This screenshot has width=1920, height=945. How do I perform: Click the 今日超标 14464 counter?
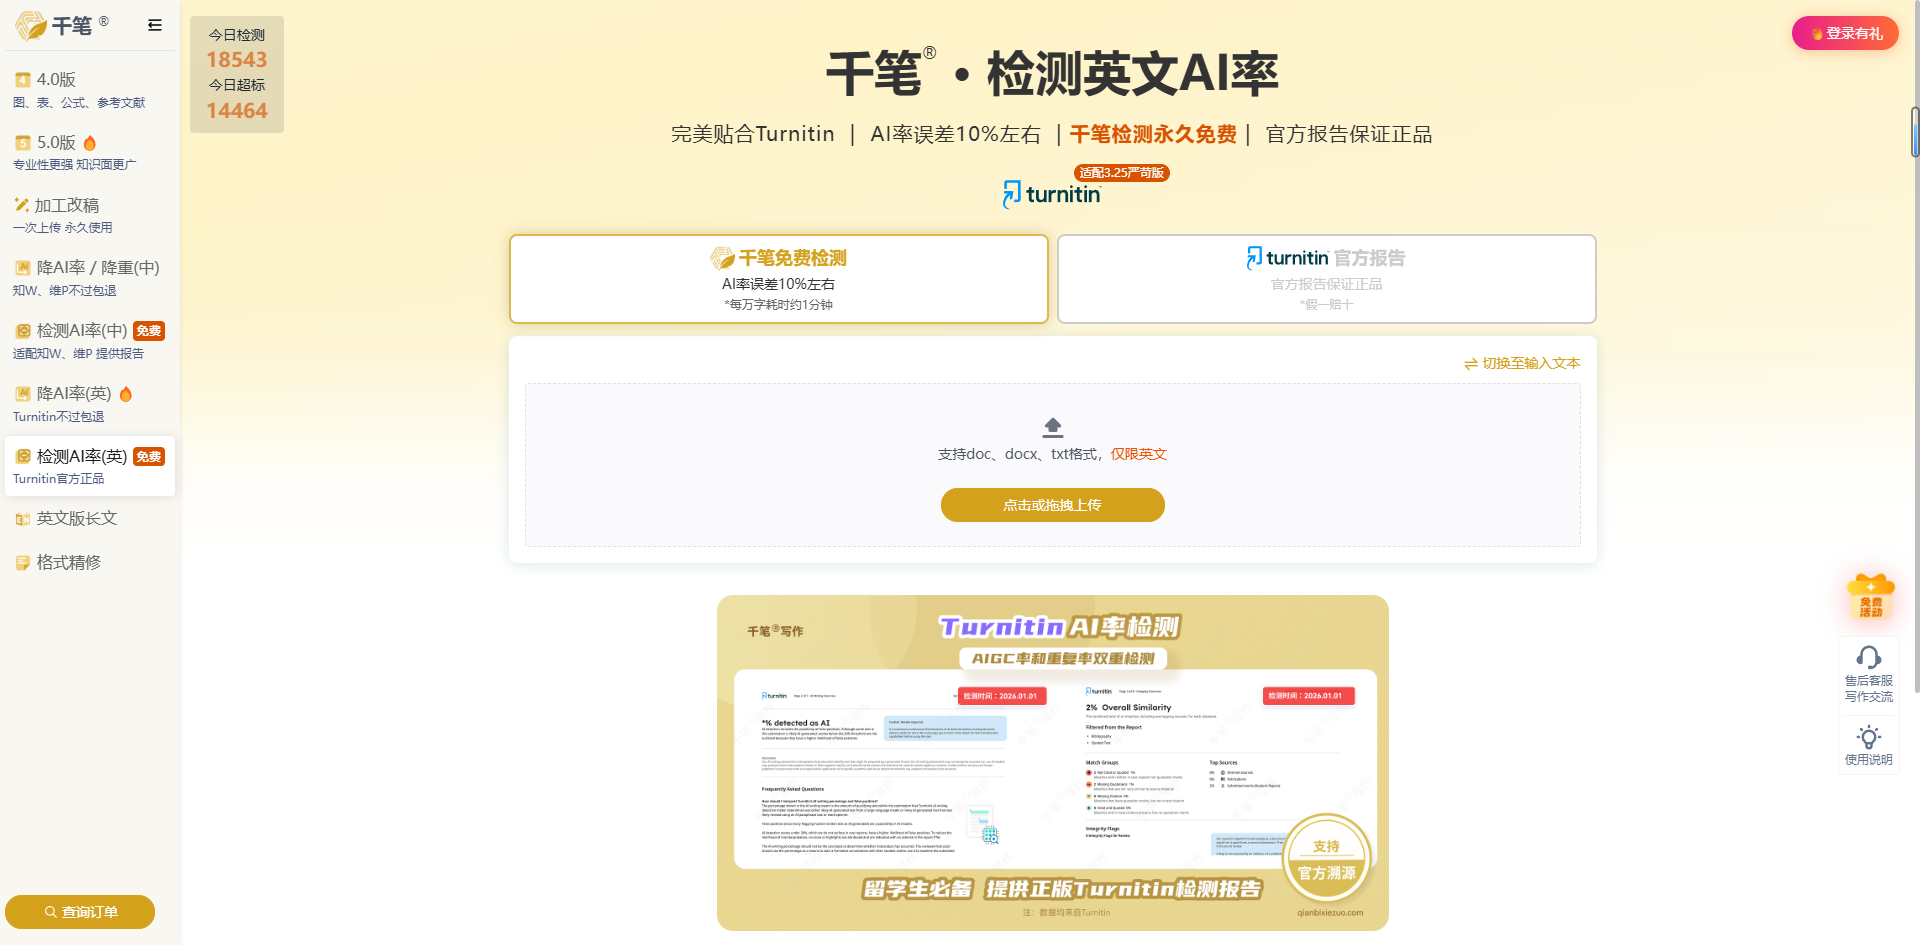(x=237, y=100)
